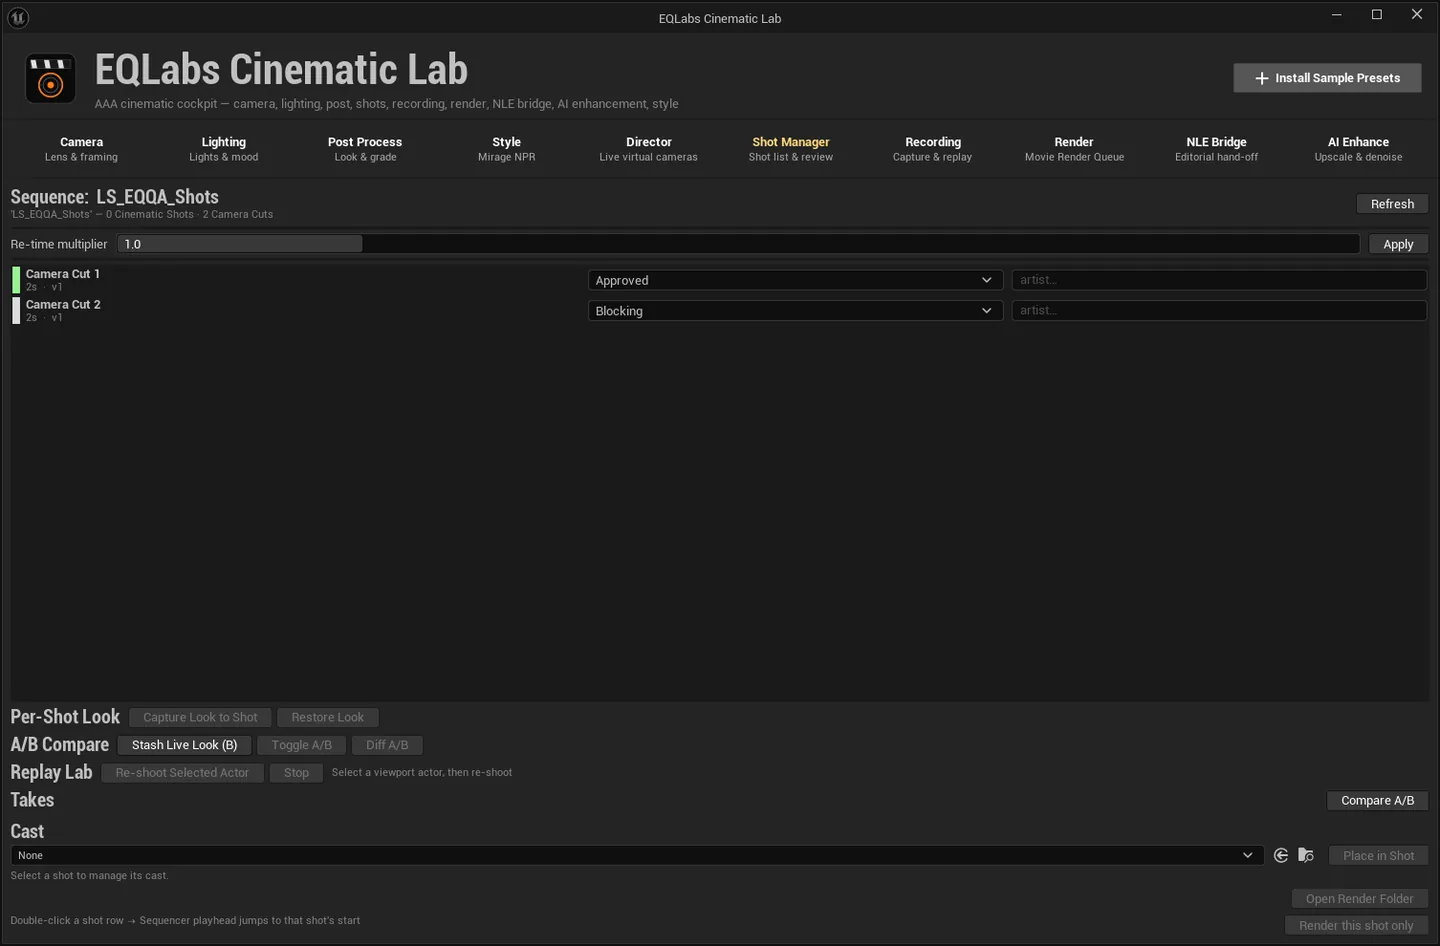Open the AI Enhance tab
1440x946 pixels.
[x=1358, y=149]
